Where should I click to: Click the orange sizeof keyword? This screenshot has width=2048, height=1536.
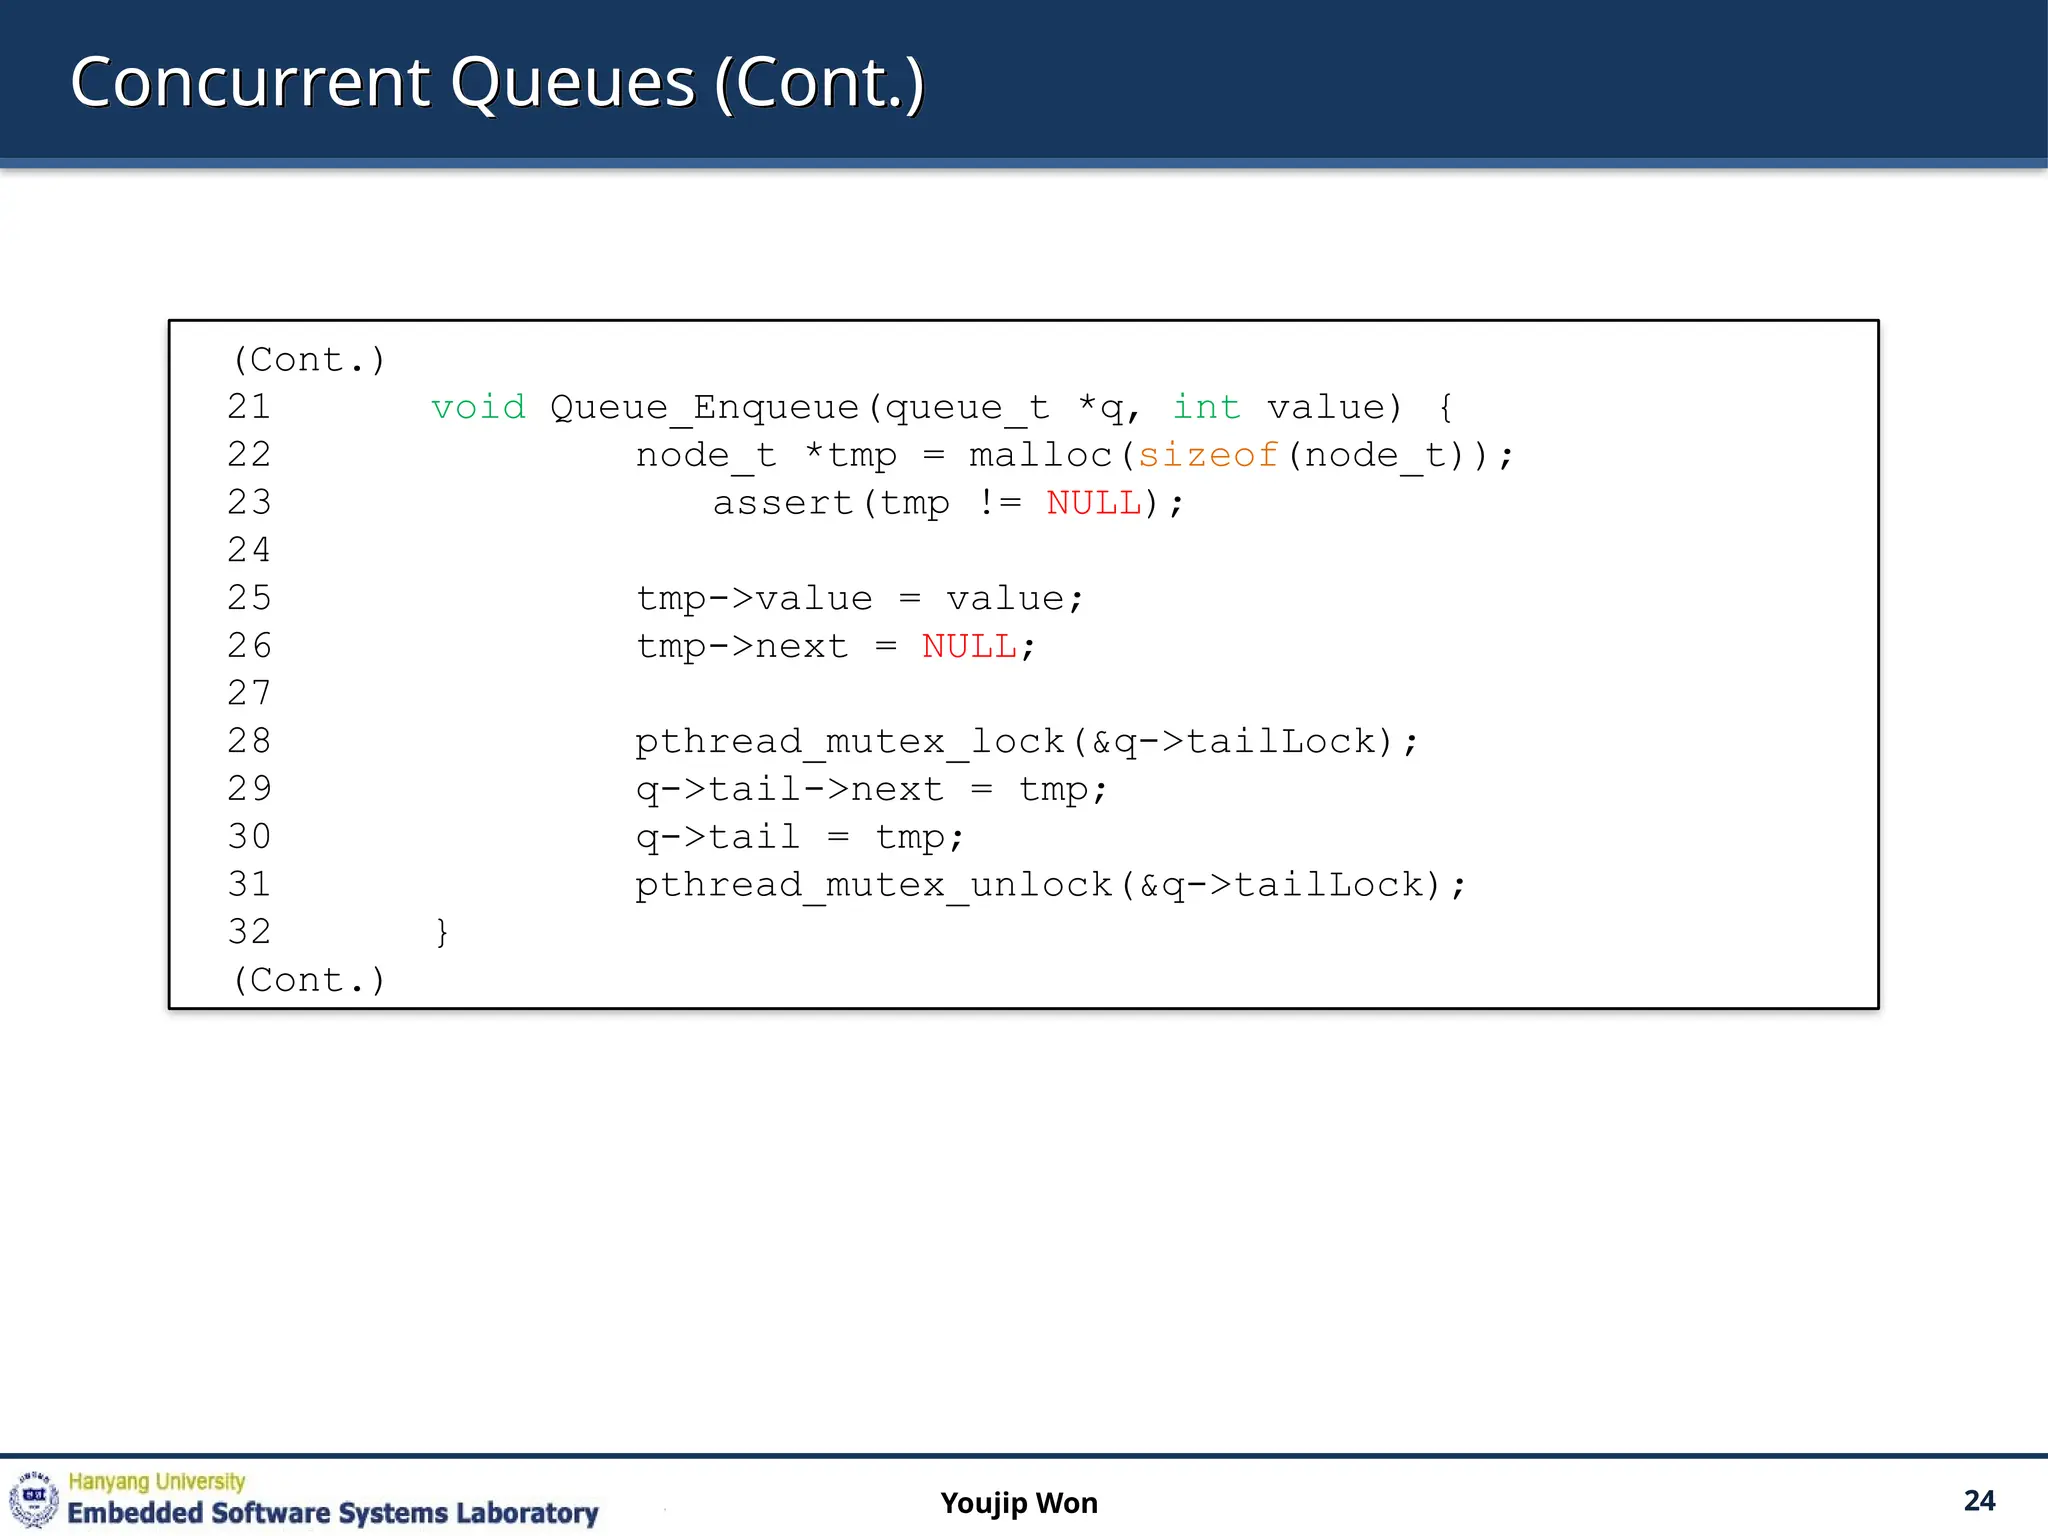1208,455
